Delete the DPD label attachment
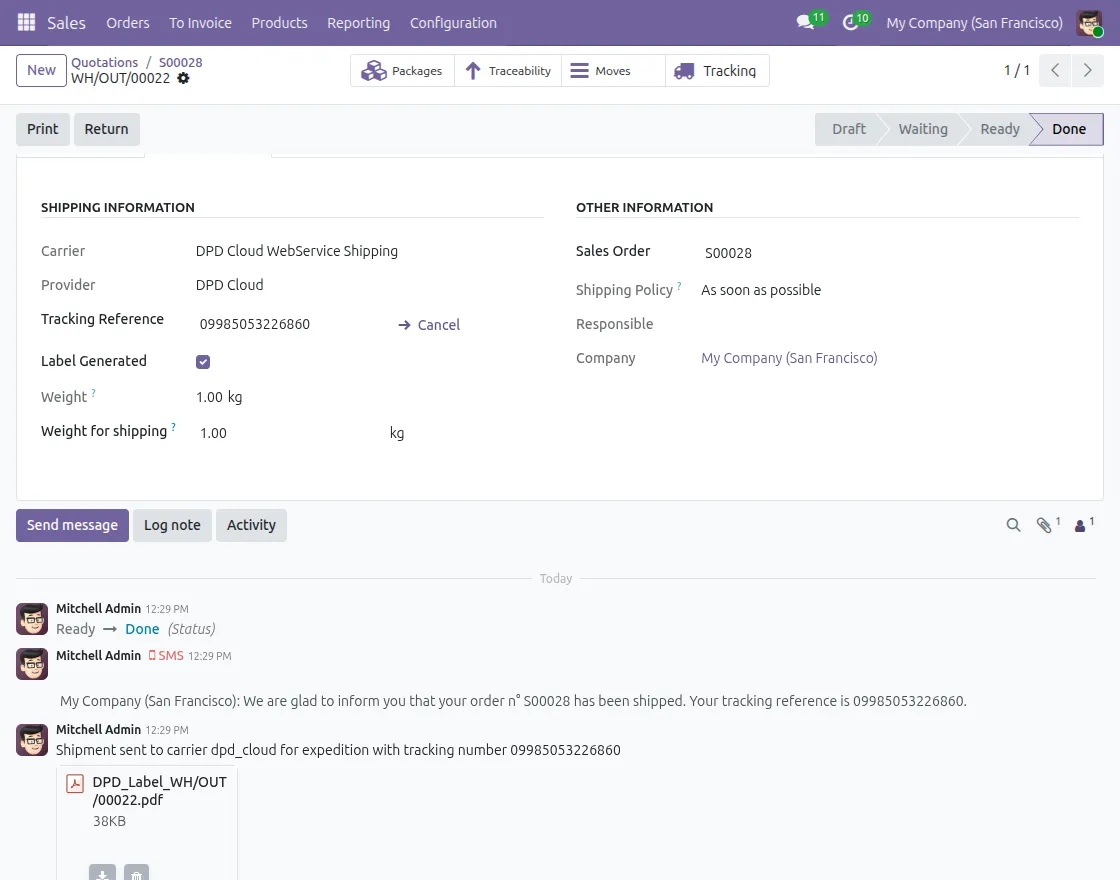The width and height of the screenshot is (1120, 880). (136, 872)
